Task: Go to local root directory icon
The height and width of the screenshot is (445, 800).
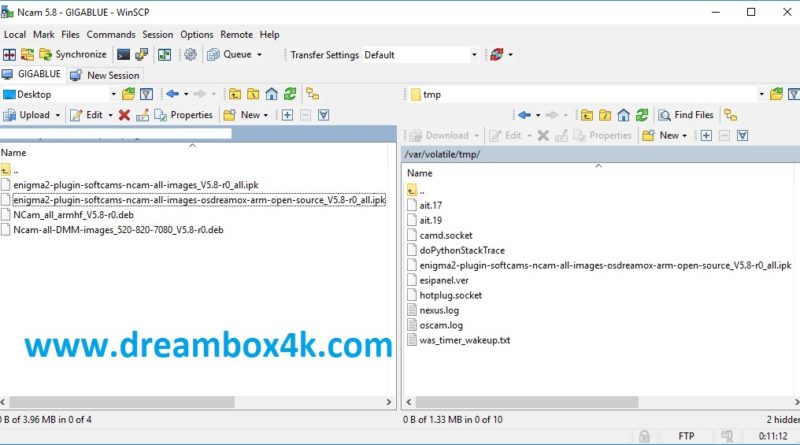Action: (253, 94)
